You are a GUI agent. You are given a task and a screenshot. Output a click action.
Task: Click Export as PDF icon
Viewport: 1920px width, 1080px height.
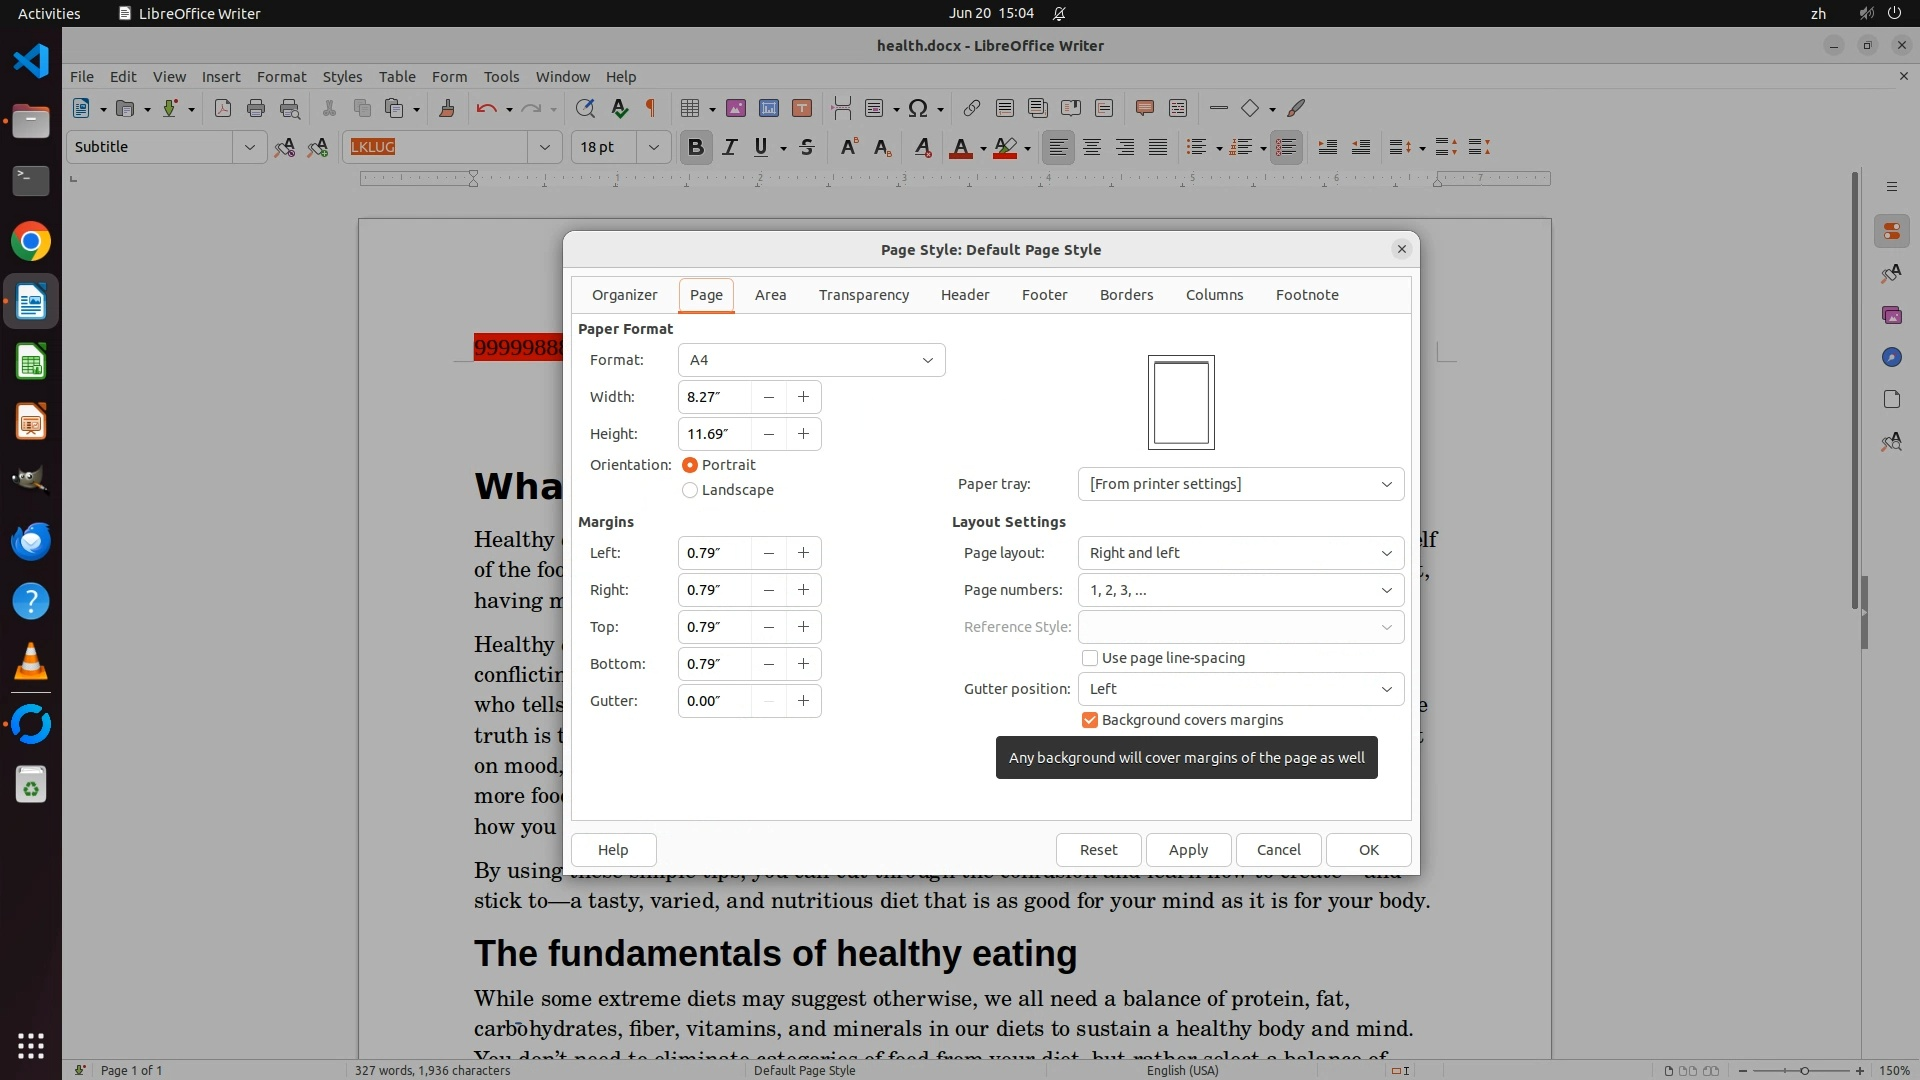pos(222,108)
